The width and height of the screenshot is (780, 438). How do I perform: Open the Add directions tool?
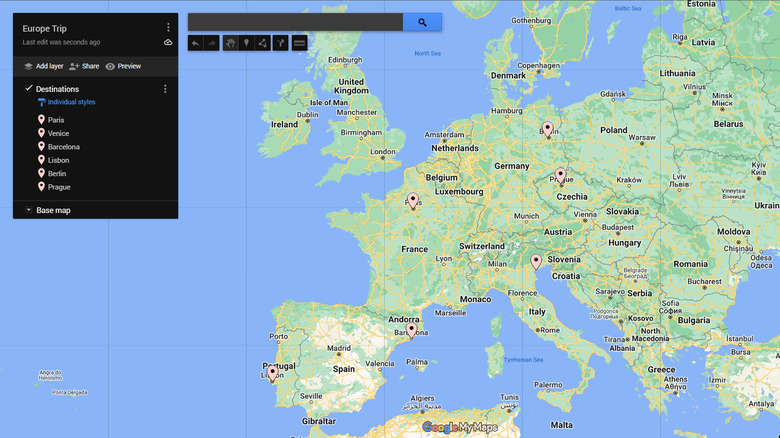tap(281, 43)
